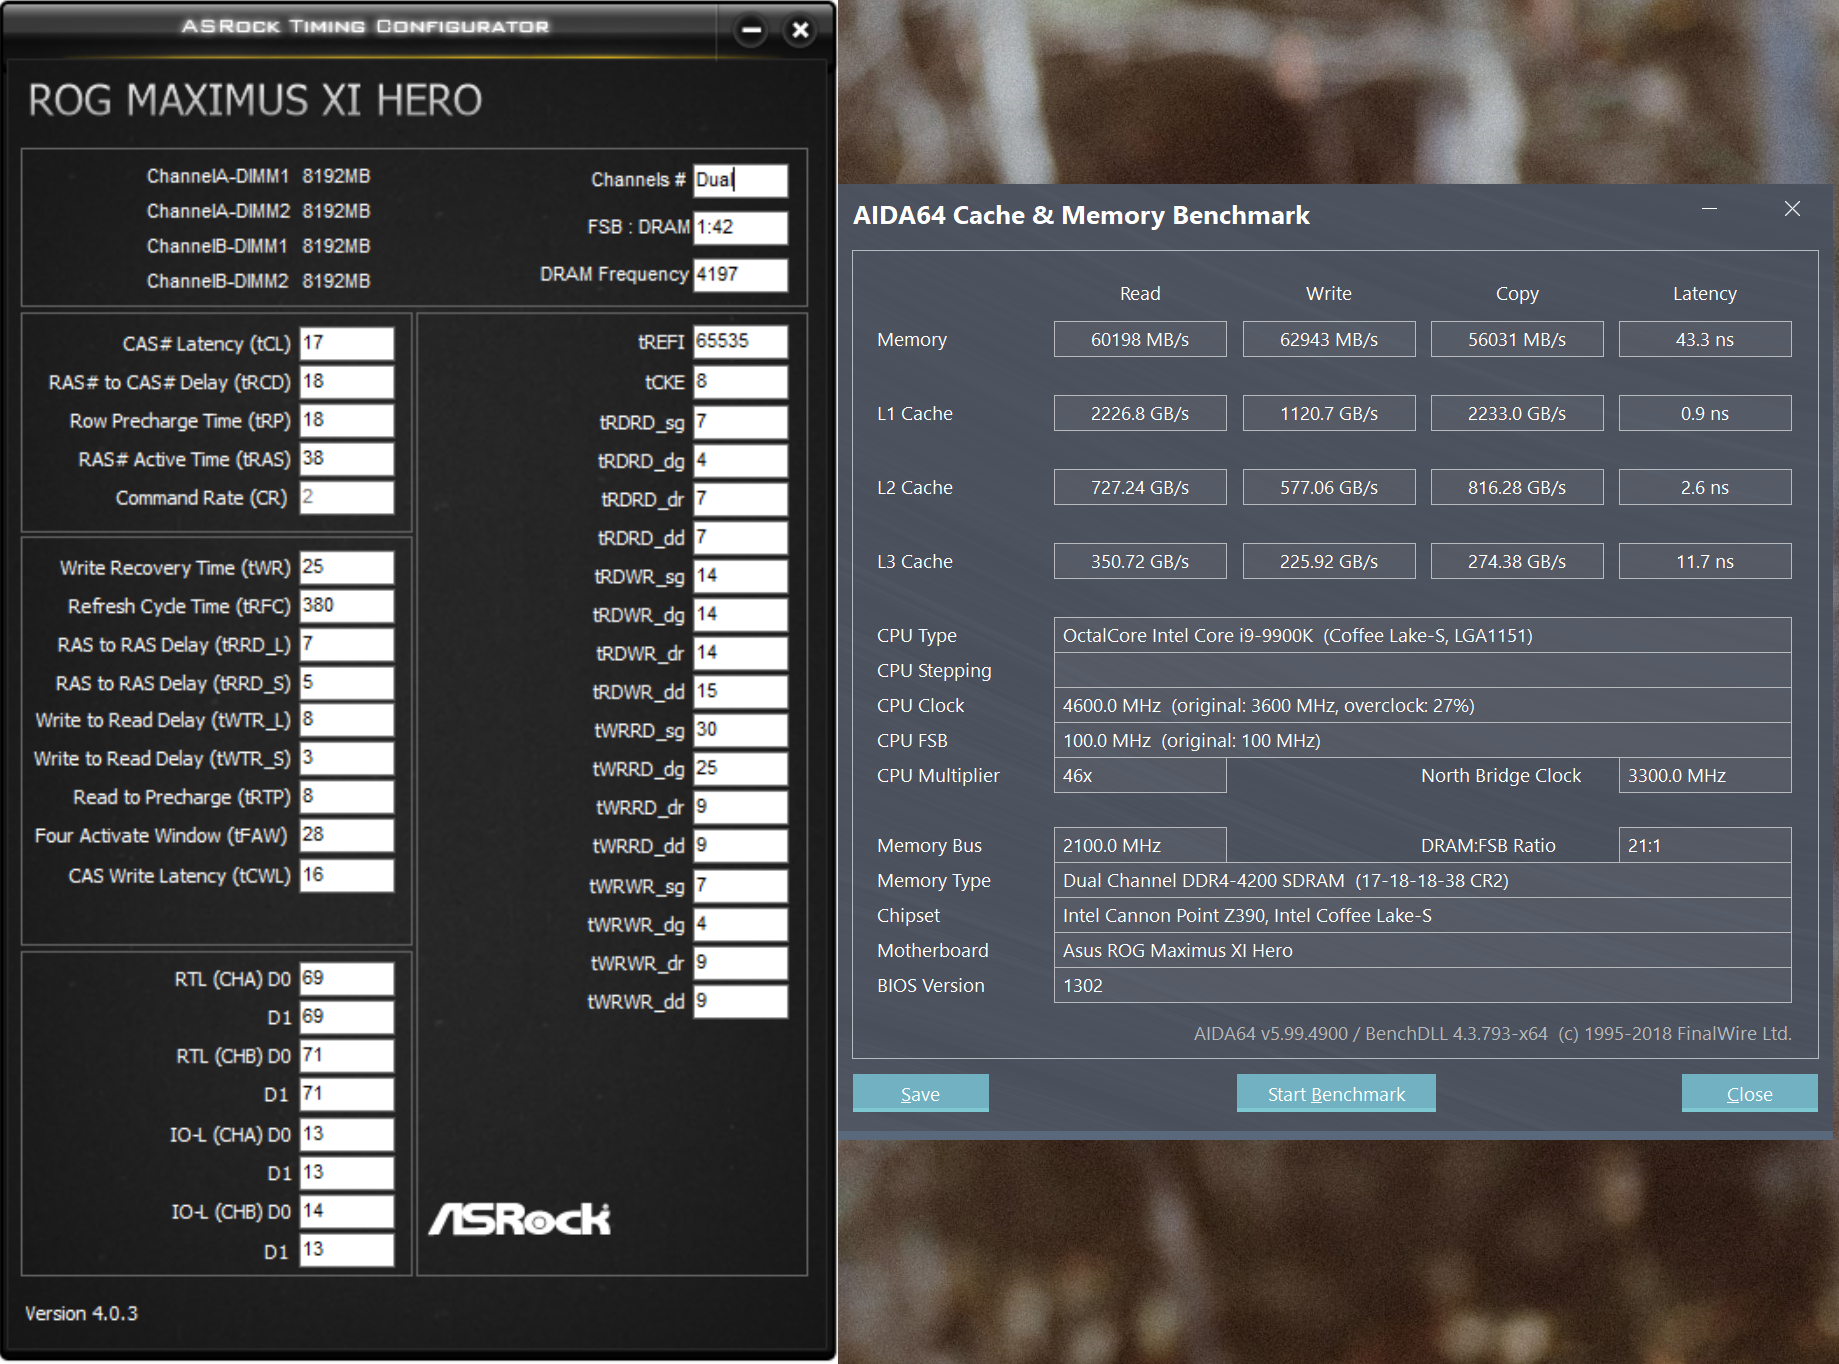
Task: Minimize the AIDA64 benchmark window
Action: click(1709, 209)
